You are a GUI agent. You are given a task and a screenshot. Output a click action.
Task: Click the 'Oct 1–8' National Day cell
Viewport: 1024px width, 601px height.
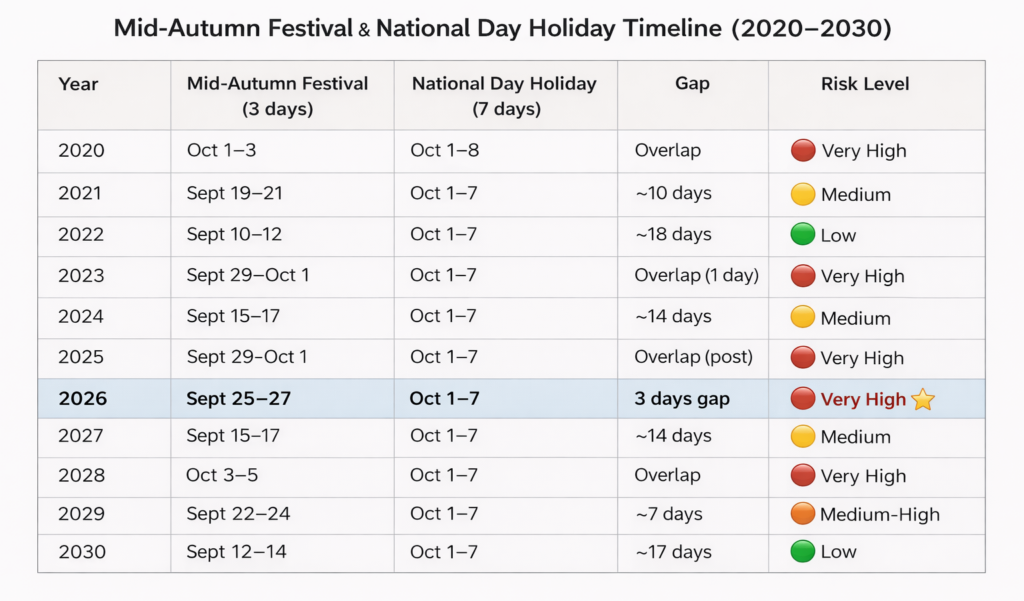(444, 151)
